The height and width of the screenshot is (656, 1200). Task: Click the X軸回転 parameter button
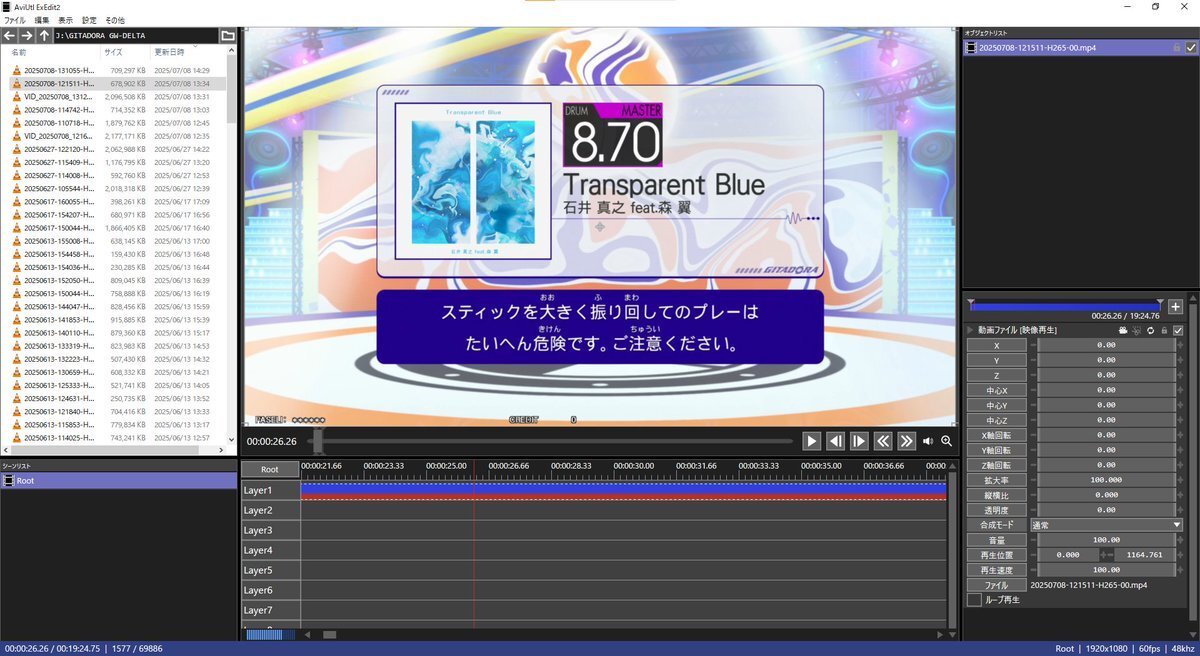pos(996,435)
